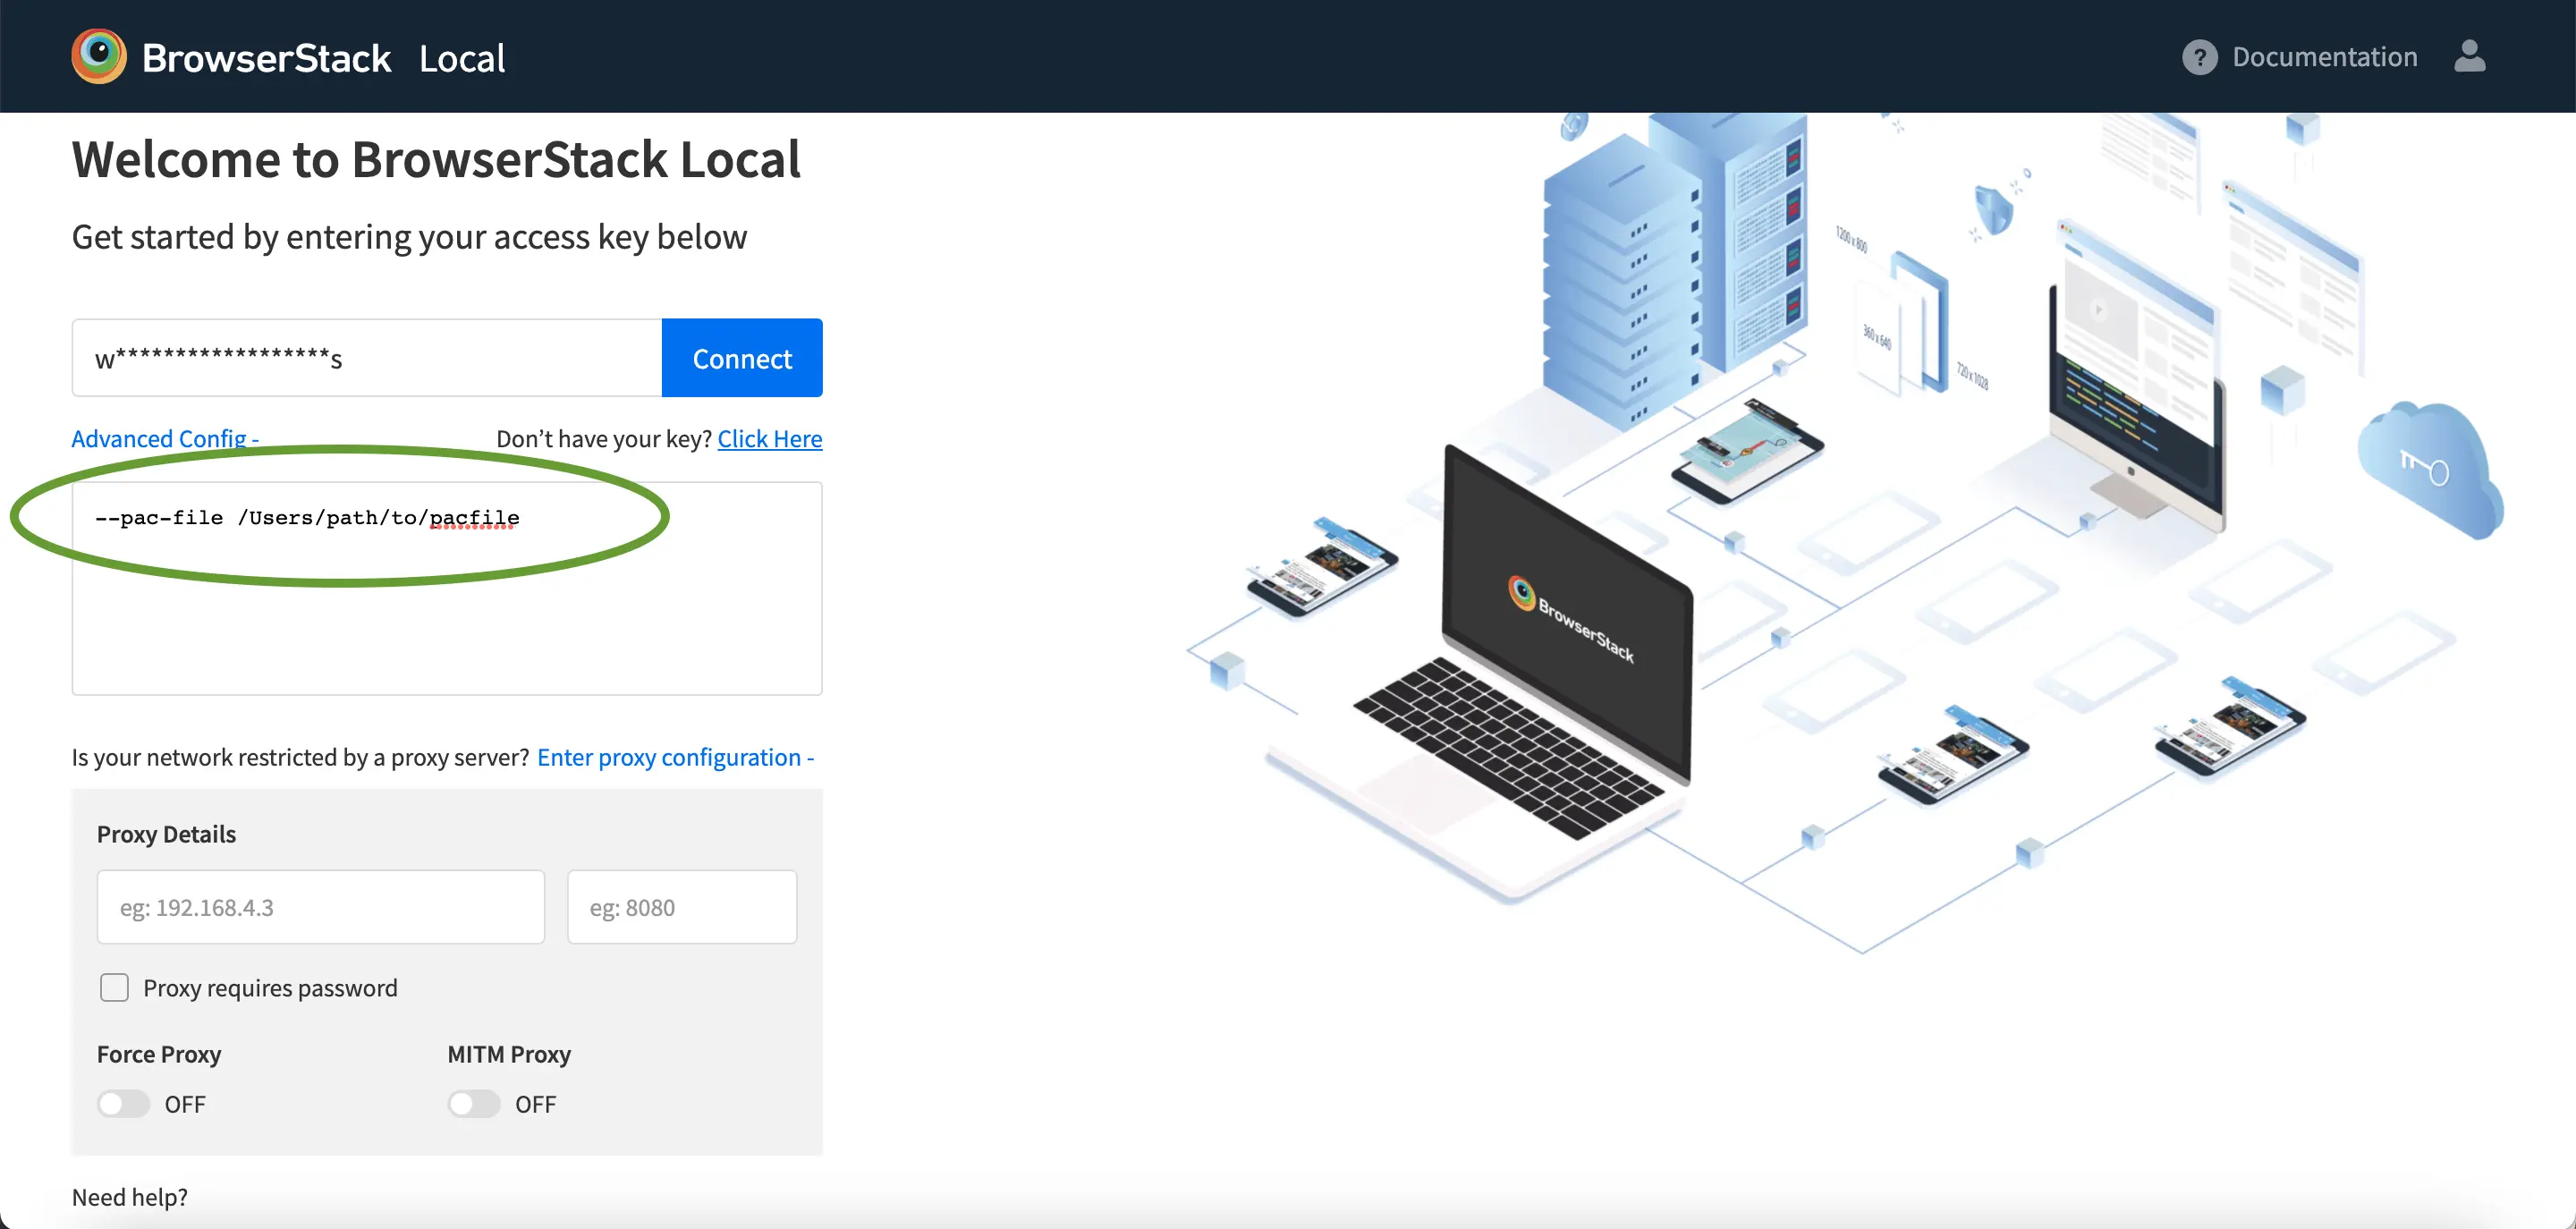Focus the access key input field
This screenshot has height=1229, width=2576.
point(367,358)
